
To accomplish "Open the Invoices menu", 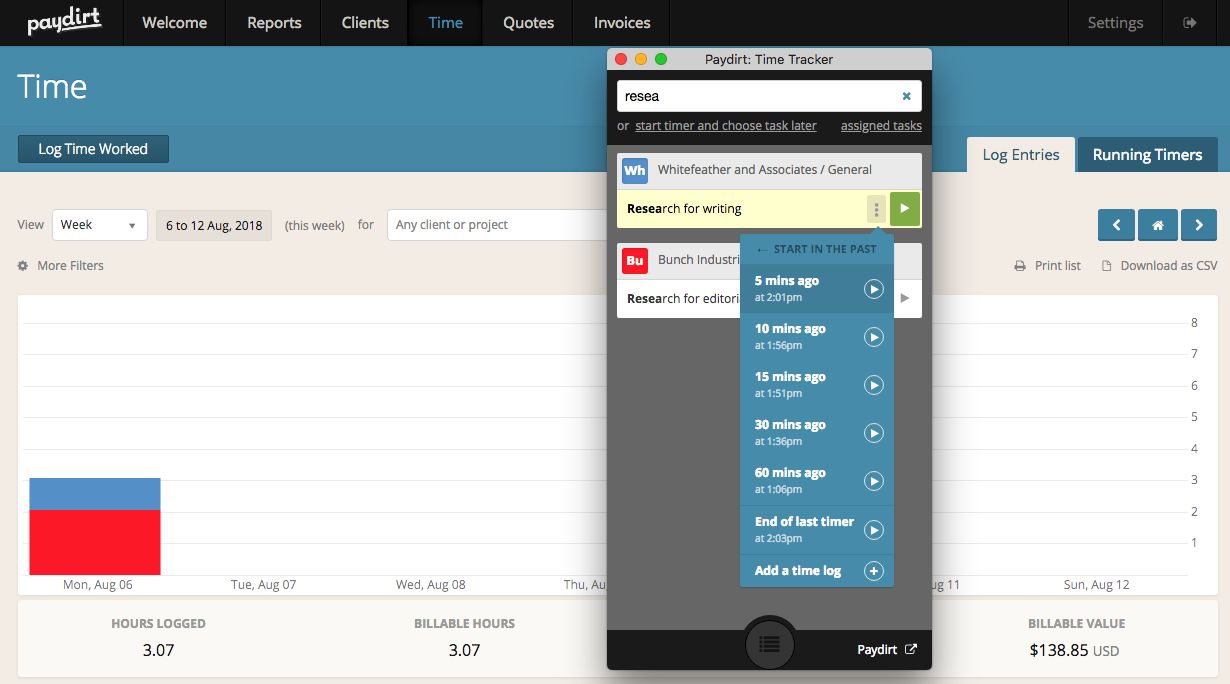I will (x=621, y=23).
